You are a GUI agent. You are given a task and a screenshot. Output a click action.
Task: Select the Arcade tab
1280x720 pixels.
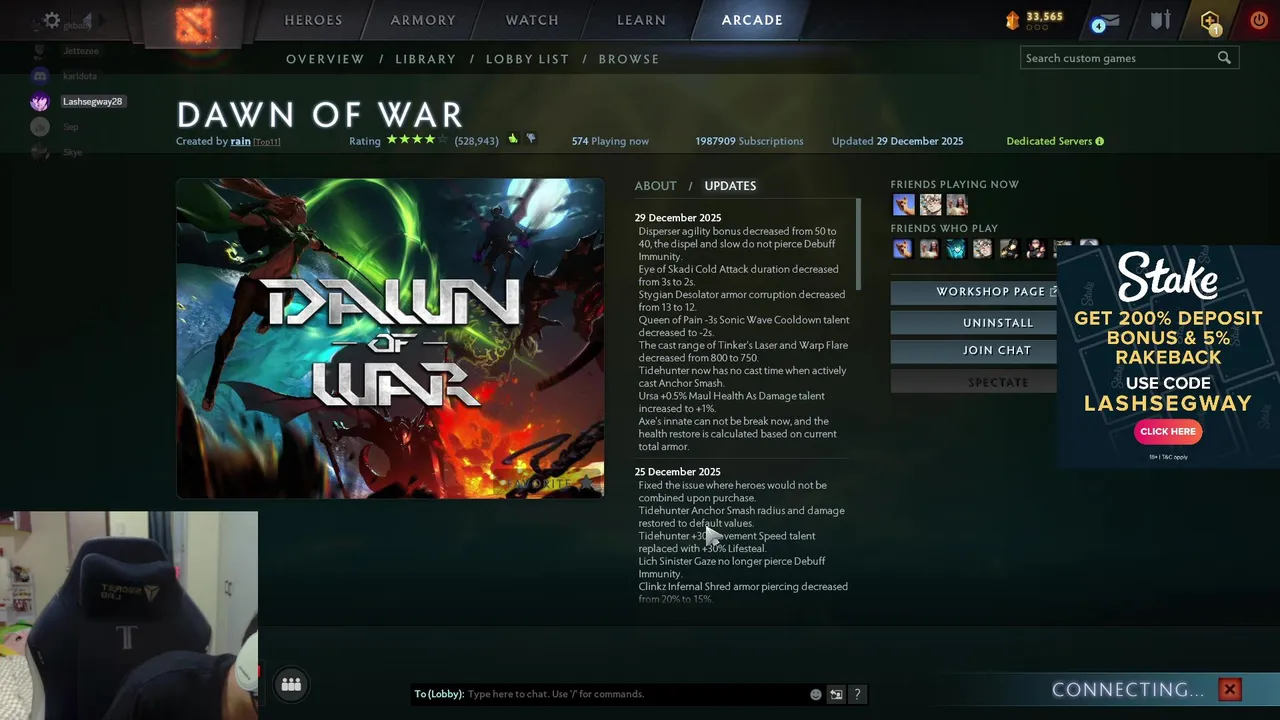(752, 20)
